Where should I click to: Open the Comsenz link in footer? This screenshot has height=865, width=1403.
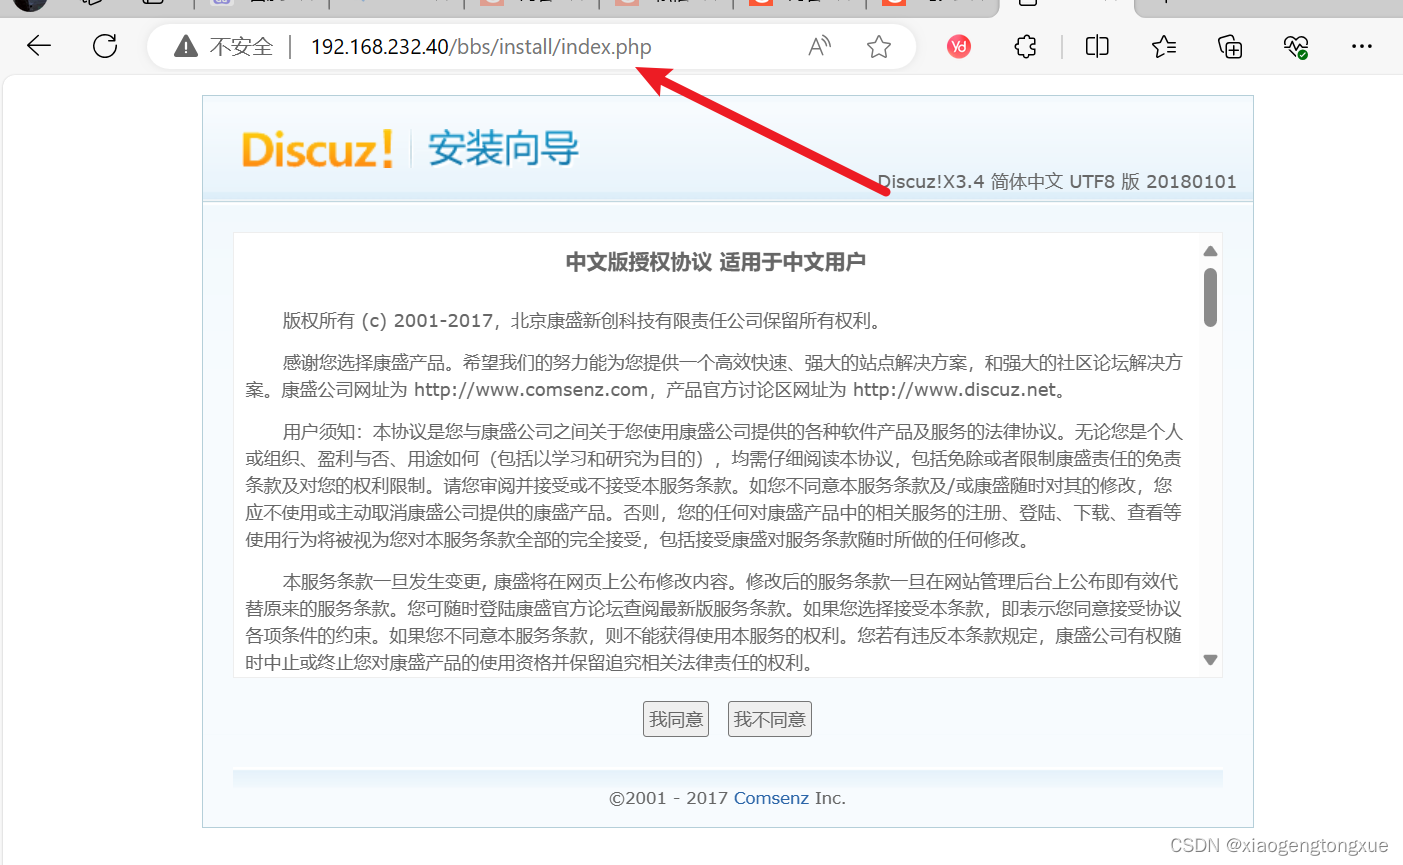tap(771, 798)
